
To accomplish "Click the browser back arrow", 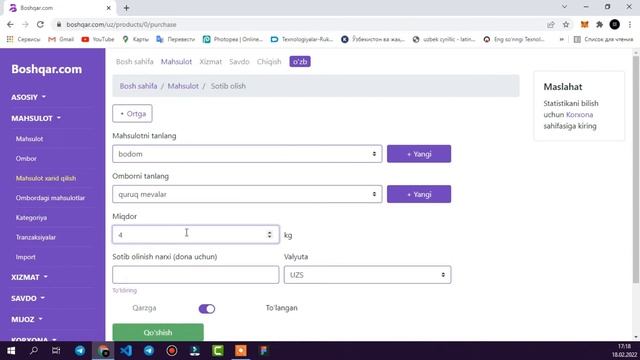I will pos(10,24).
